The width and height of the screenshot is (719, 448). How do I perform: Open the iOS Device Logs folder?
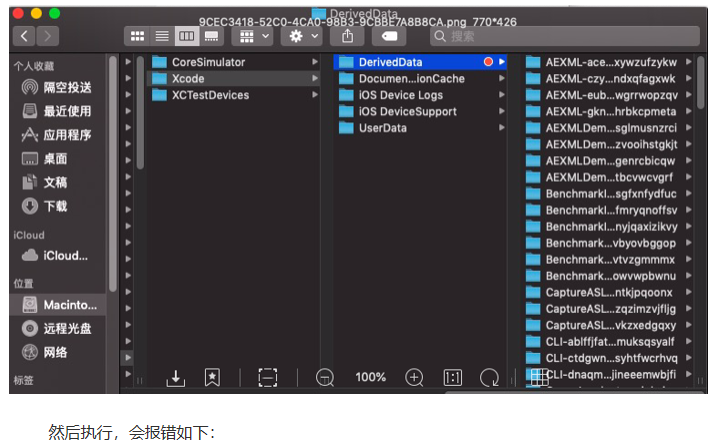(420, 95)
